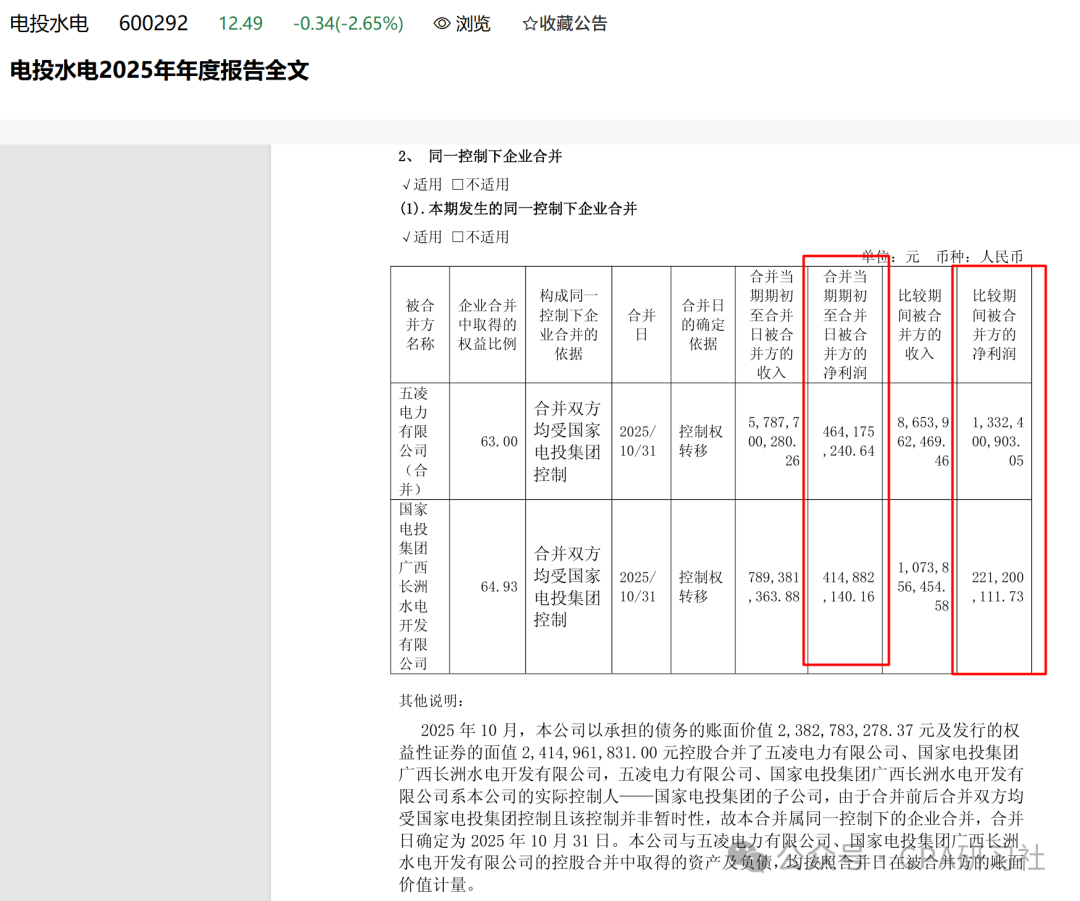1080x901 pixels.
Task: Open the 电投水电 stock name link
Action: point(49,23)
